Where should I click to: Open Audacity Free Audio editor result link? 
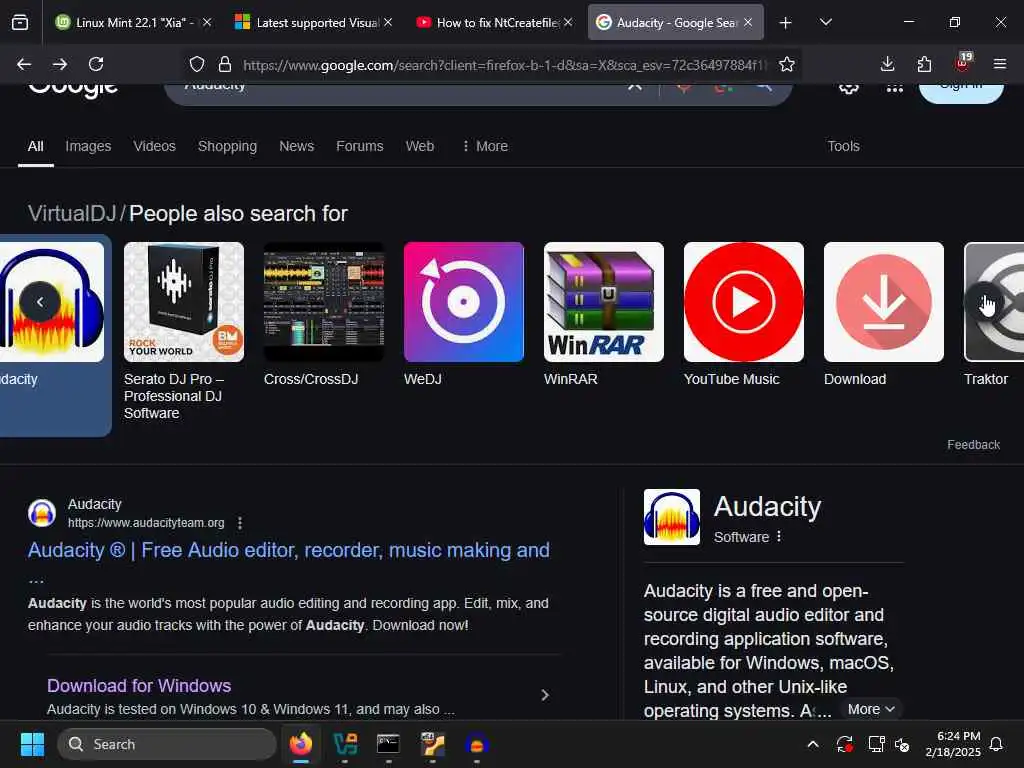tap(289, 551)
